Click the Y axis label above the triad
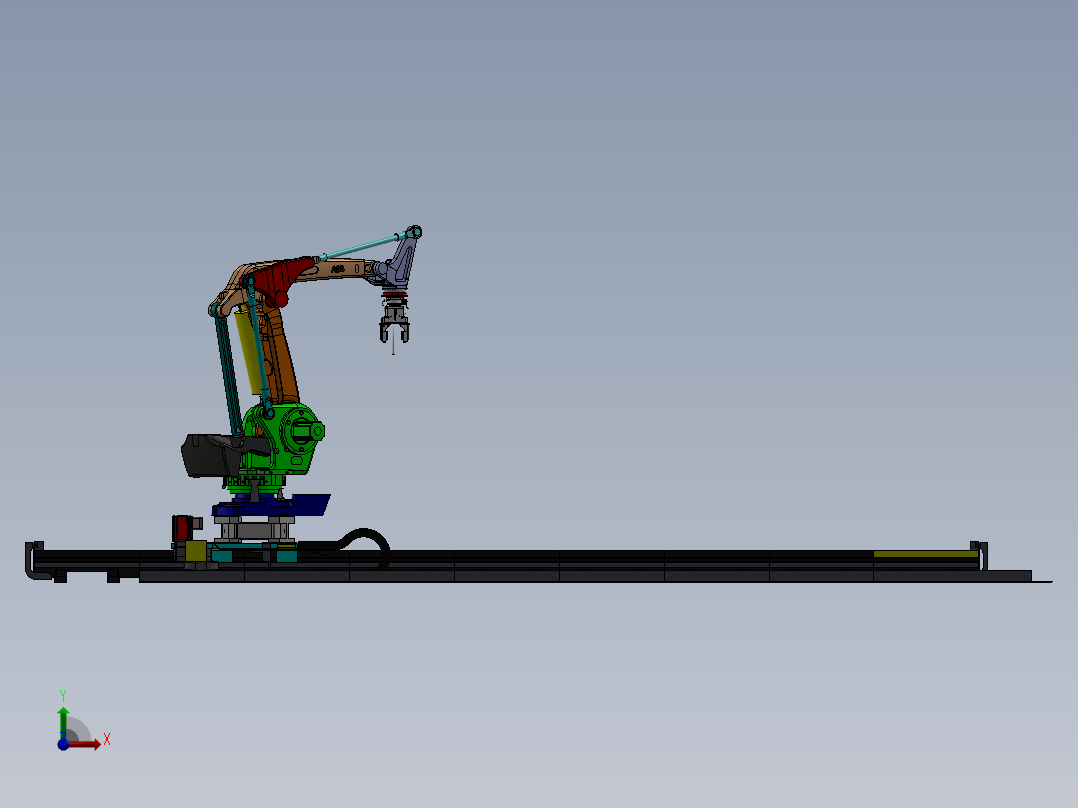The width and height of the screenshot is (1078, 808). tap(63, 693)
